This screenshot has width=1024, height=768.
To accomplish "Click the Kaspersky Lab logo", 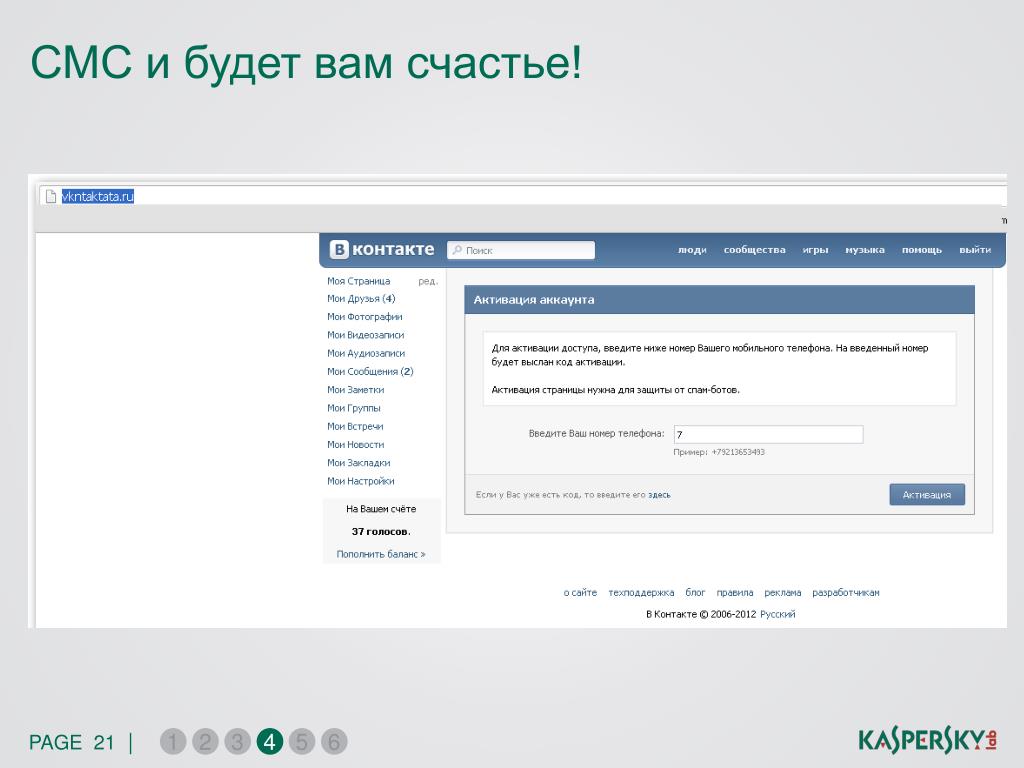I will pos(927,740).
